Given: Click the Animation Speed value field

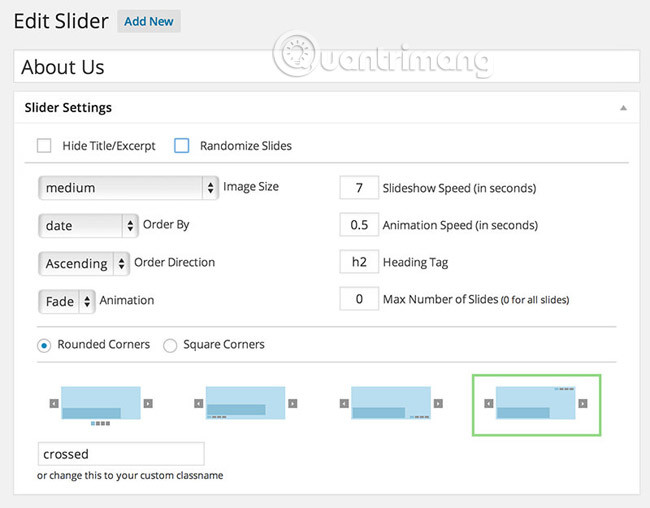Looking at the screenshot, I should point(358,225).
